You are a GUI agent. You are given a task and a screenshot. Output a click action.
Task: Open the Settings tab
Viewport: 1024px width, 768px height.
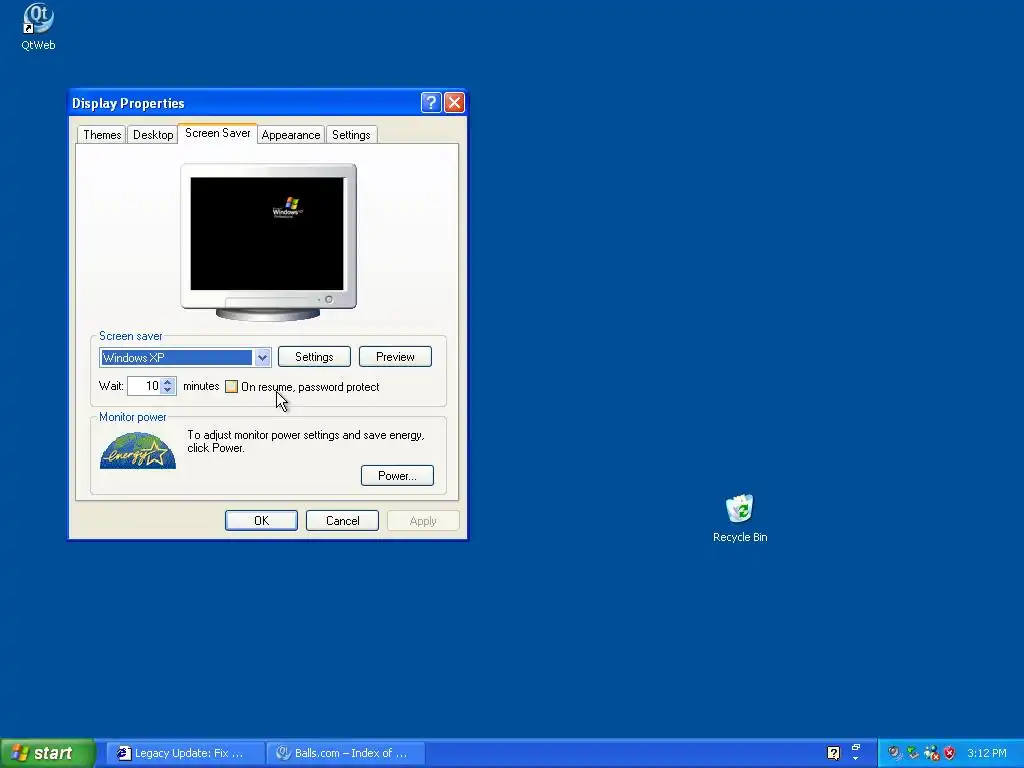351,135
